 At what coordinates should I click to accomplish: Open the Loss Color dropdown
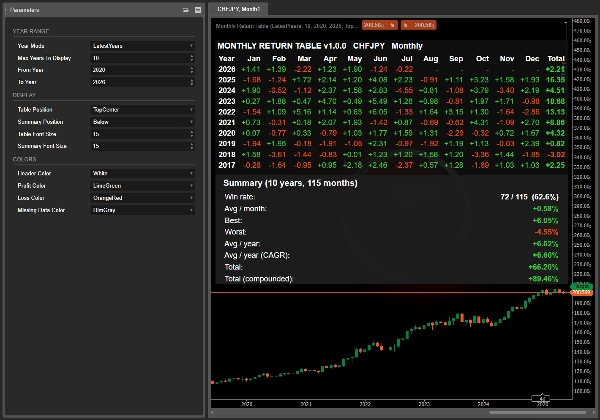pos(142,198)
